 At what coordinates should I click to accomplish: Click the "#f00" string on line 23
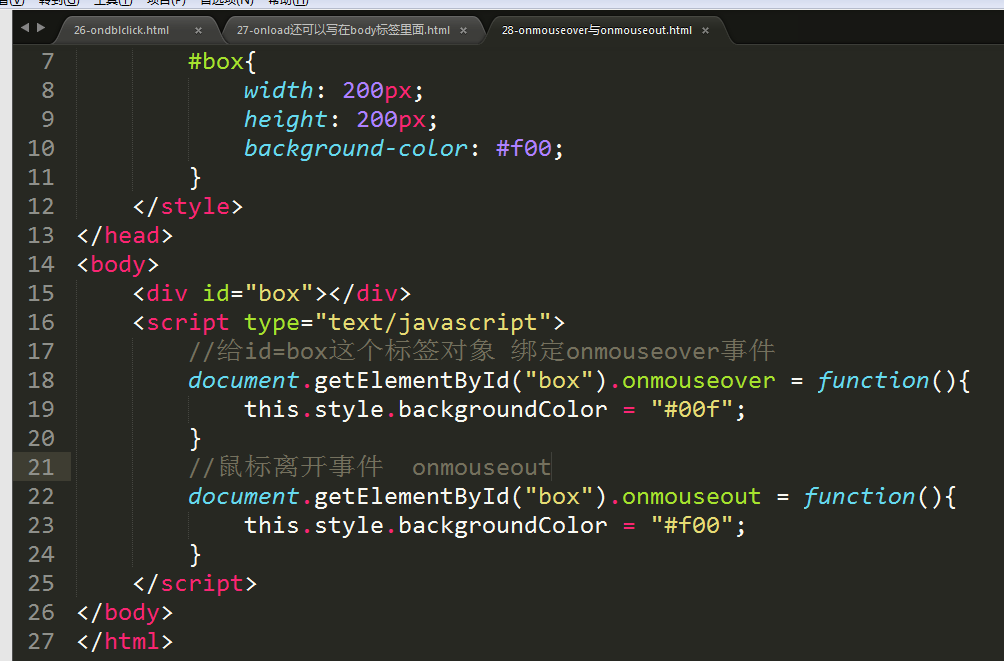pyautogui.click(x=692, y=525)
